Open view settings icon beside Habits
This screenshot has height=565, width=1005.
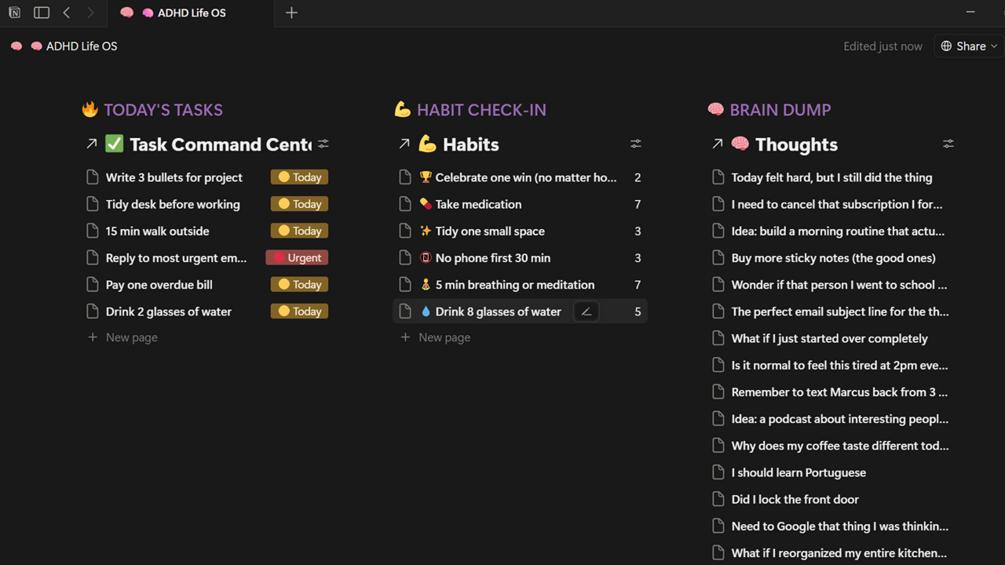[x=636, y=144]
